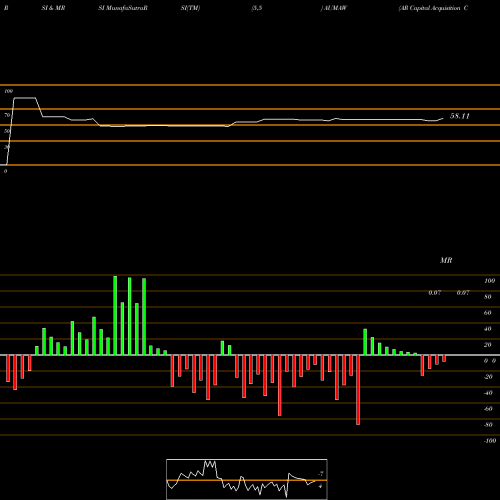Click the 60 label on the MR right axis

[x=488, y=313]
